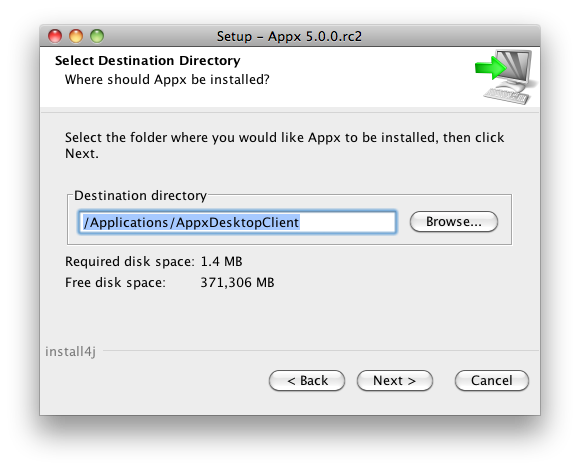Image resolution: width=580 pixels, height=470 pixels.
Task: Click the installer computer icon with green arrow
Action: [506, 77]
